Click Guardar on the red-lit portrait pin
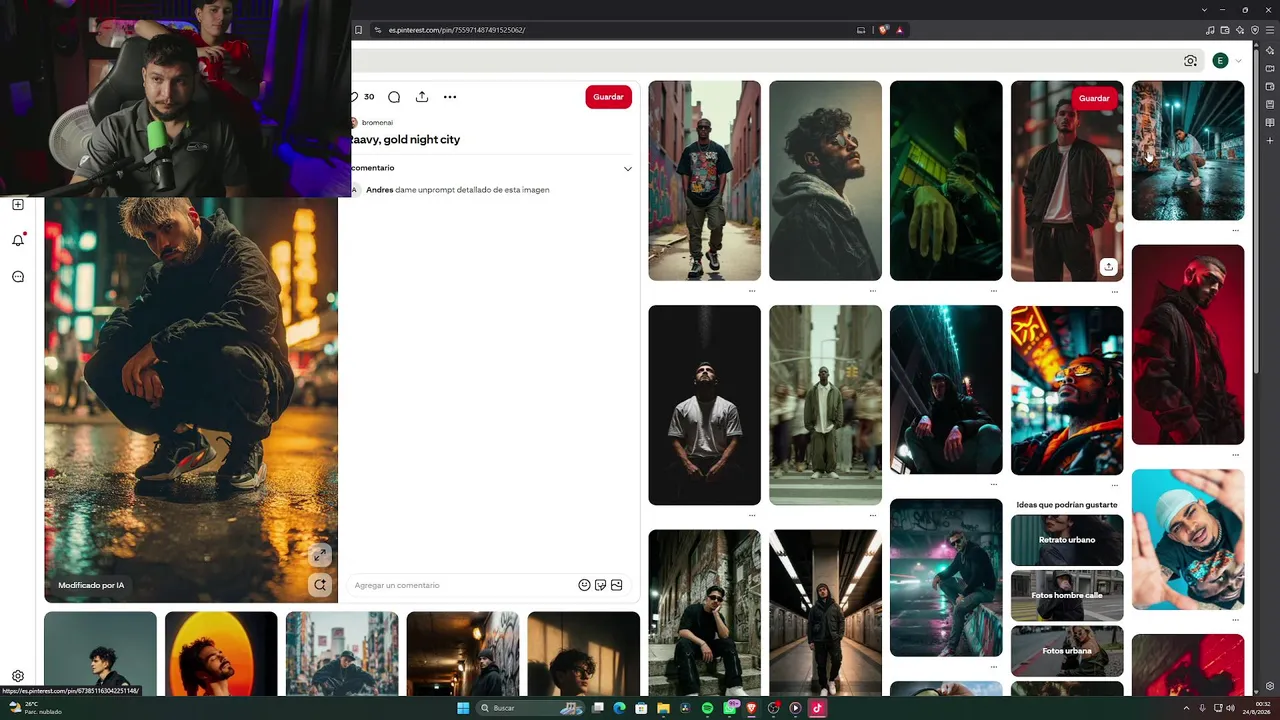1280x720 pixels. click(1094, 98)
